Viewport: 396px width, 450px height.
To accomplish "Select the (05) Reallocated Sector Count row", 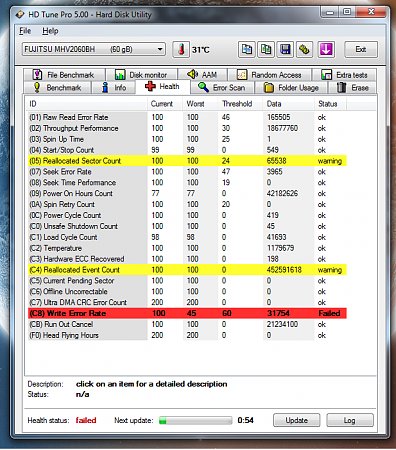I will point(187,161).
